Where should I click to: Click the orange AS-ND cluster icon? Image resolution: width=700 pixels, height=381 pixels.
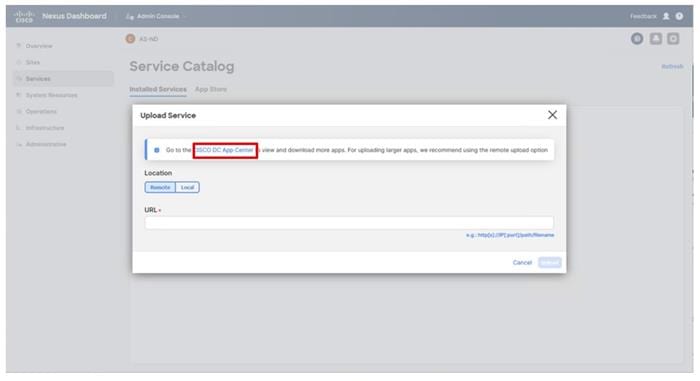[130, 39]
